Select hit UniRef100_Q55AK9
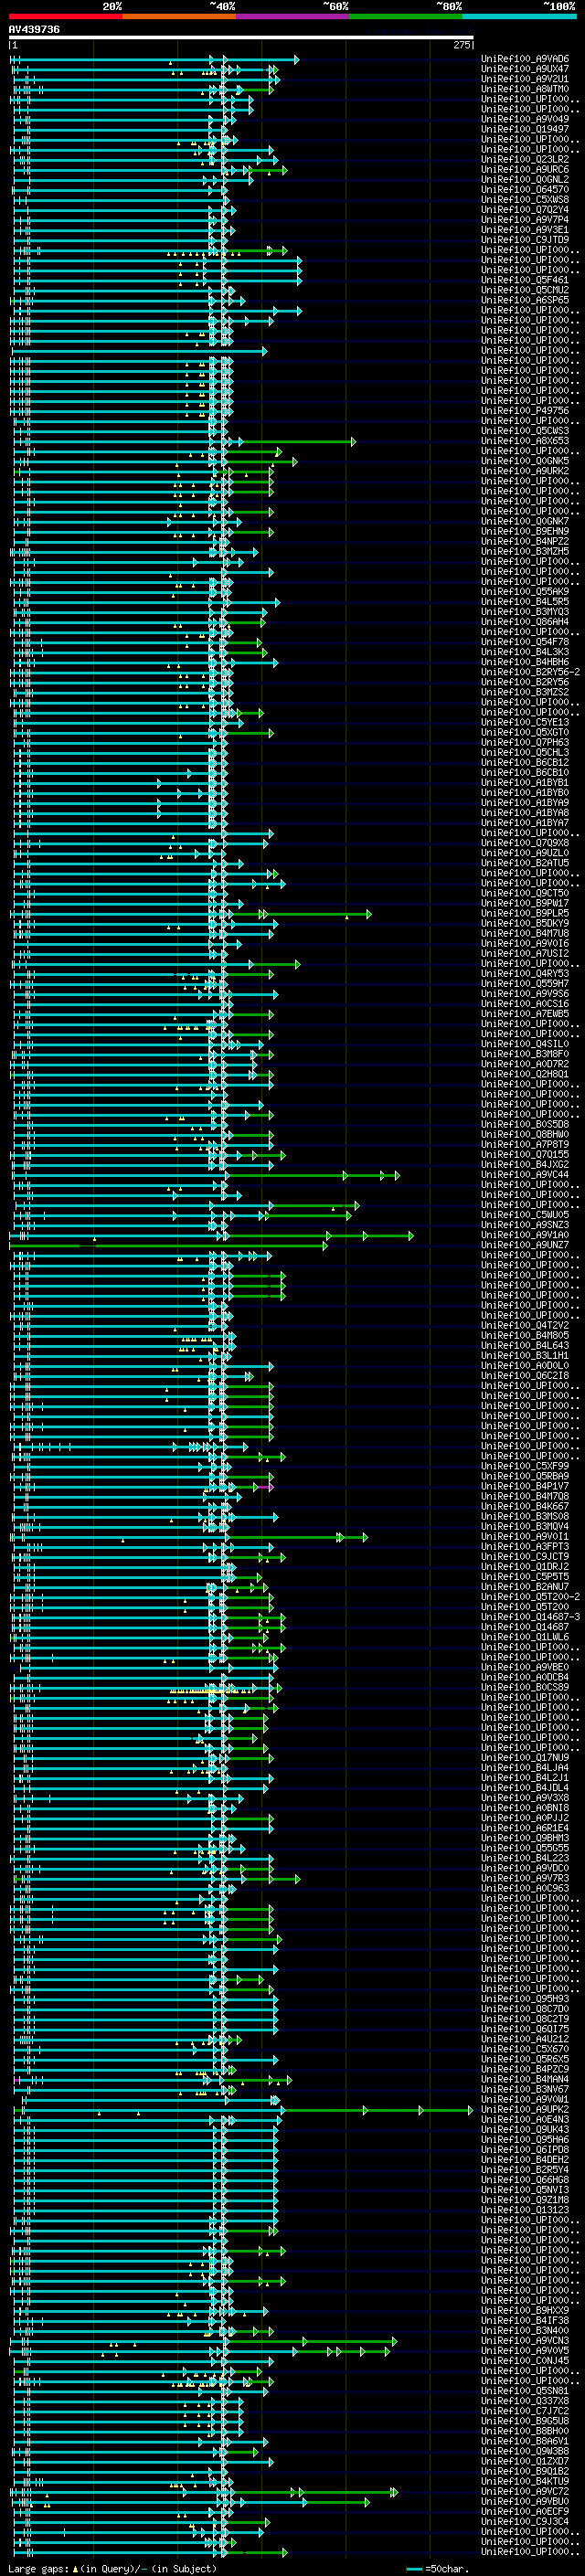The width and height of the screenshot is (585, 2576). point(525,591)
